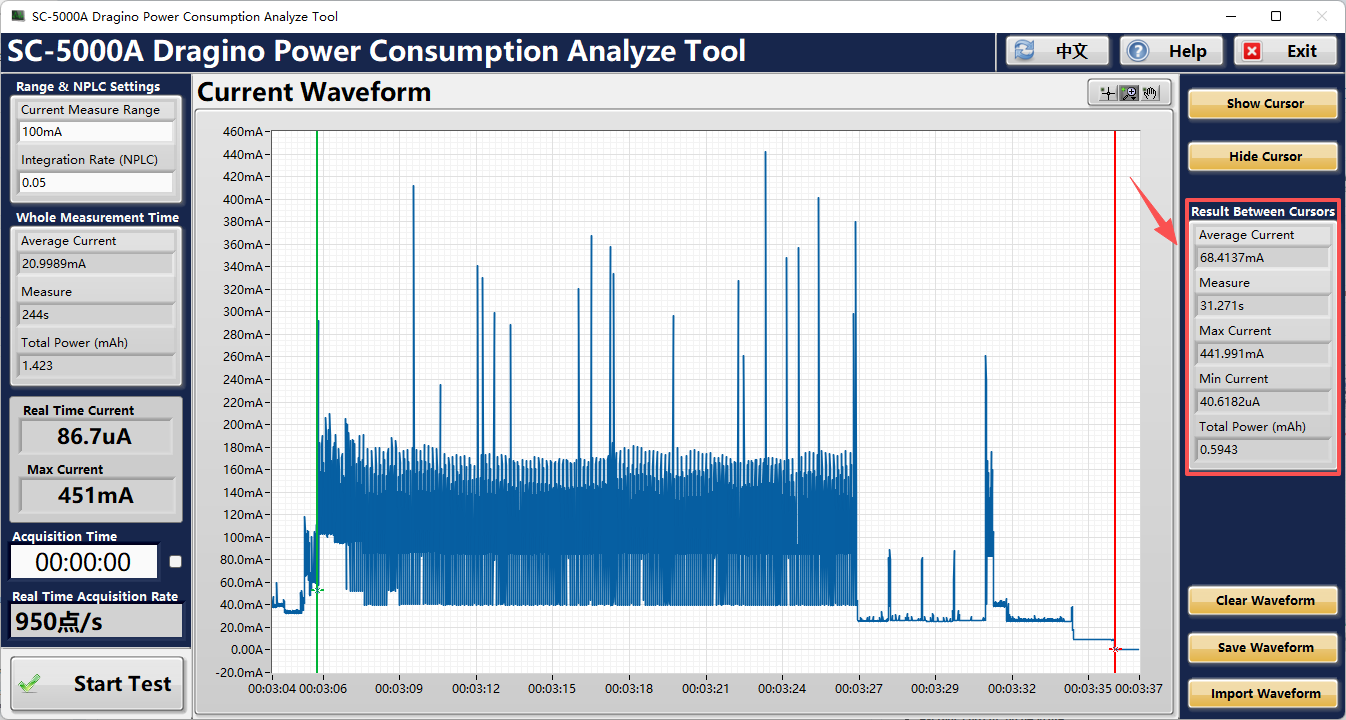This screenshot has width=1346, height=720.
Task: Click the 1.423 total power value
Action: click(x=96, y=366)
